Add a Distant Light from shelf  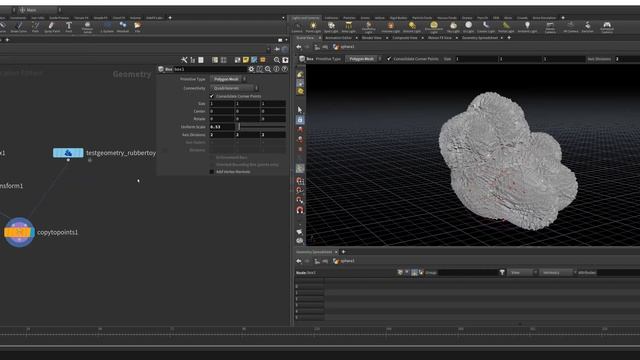pos(411,27)
